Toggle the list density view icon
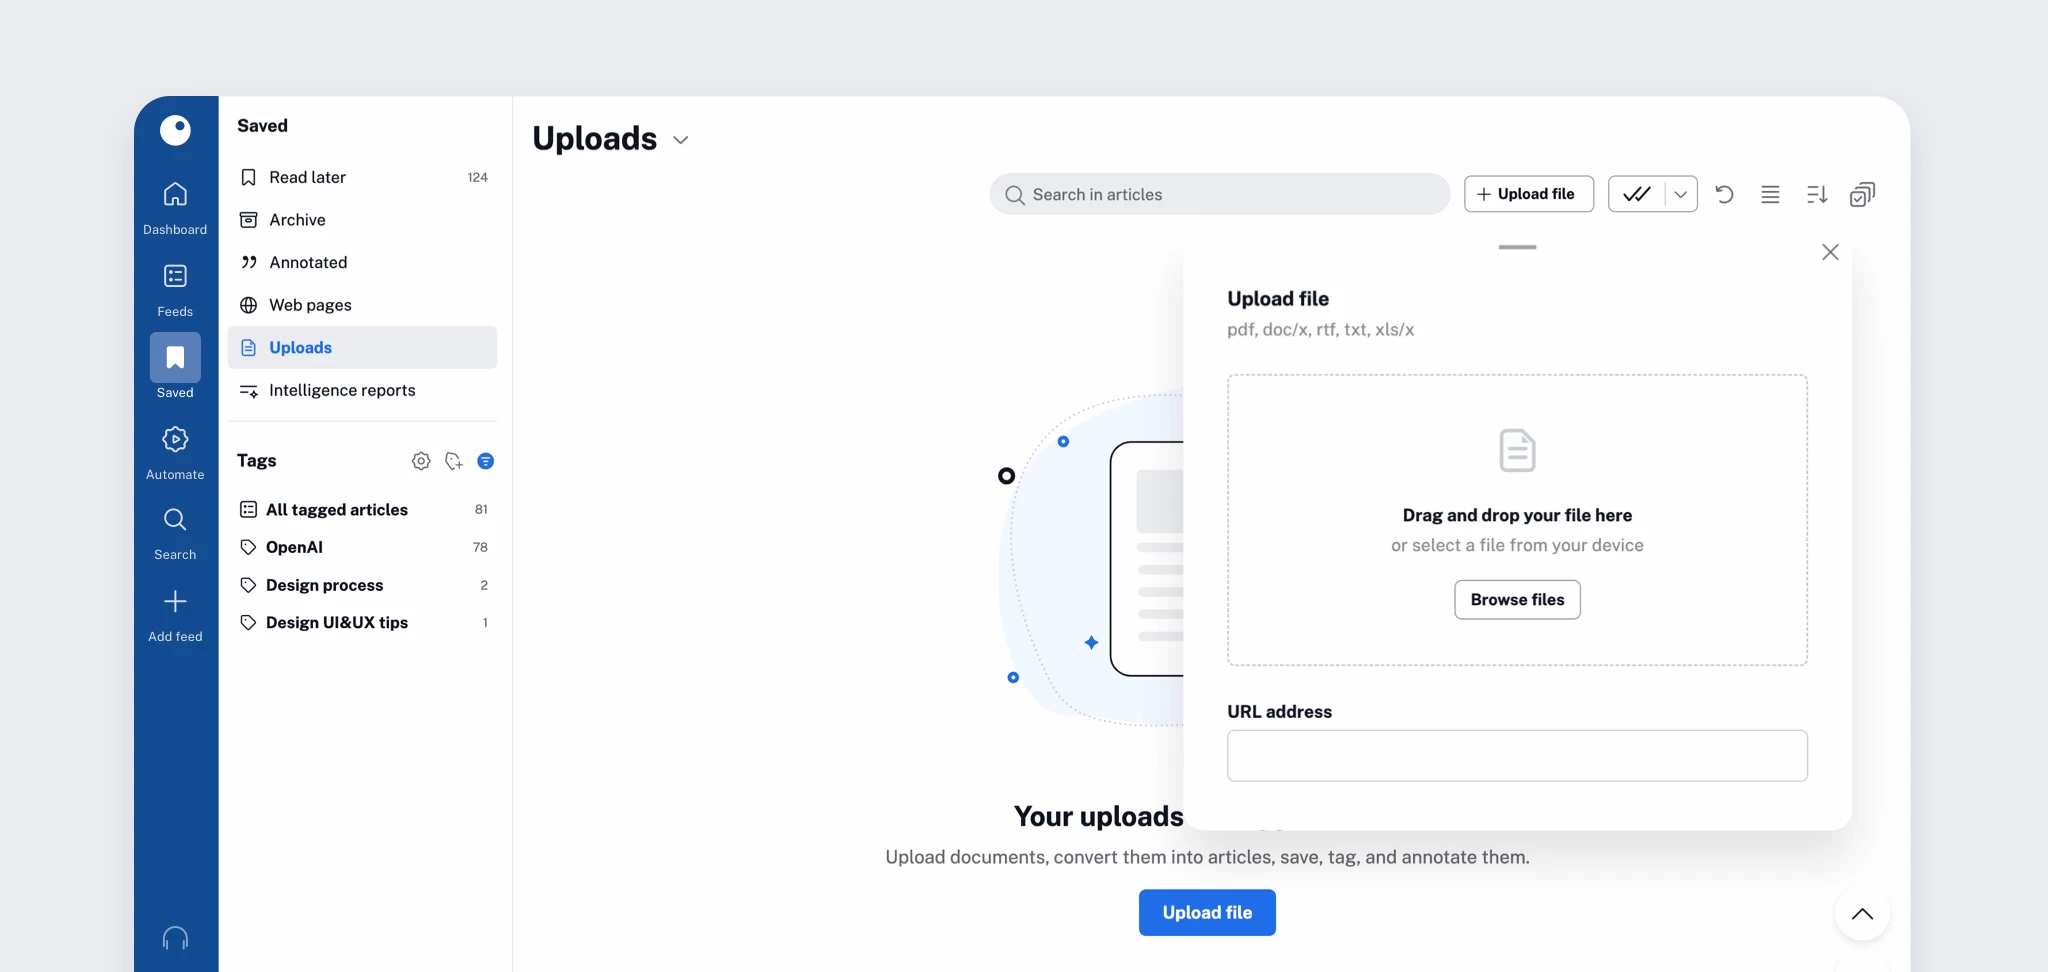Screen dimensions: 2048x972 (x=1770, y=194)
